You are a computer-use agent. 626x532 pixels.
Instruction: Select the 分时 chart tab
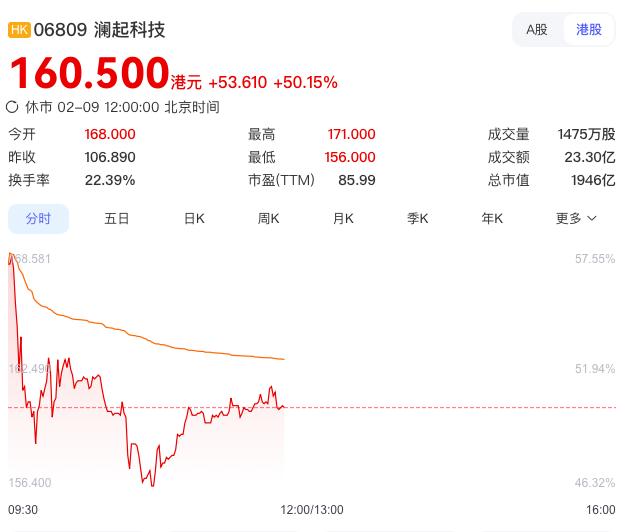39,218
